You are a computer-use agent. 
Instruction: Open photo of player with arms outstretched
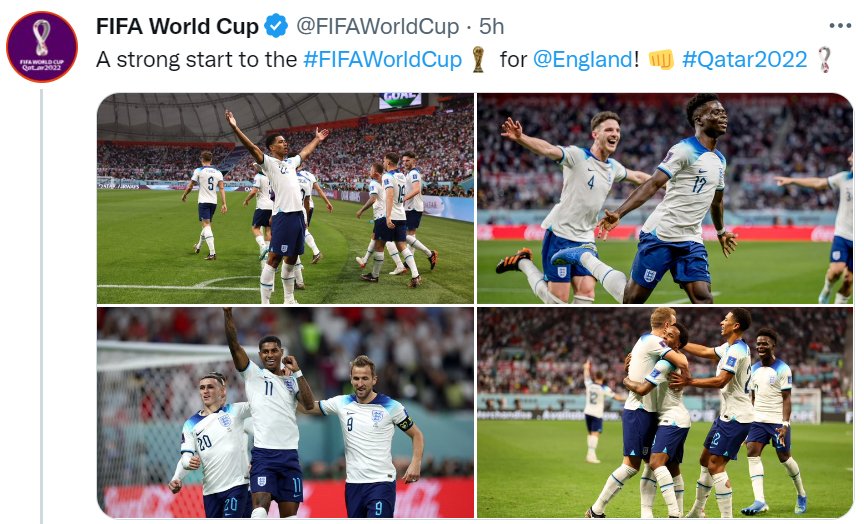pyautogui.click(x=285, y=198)
